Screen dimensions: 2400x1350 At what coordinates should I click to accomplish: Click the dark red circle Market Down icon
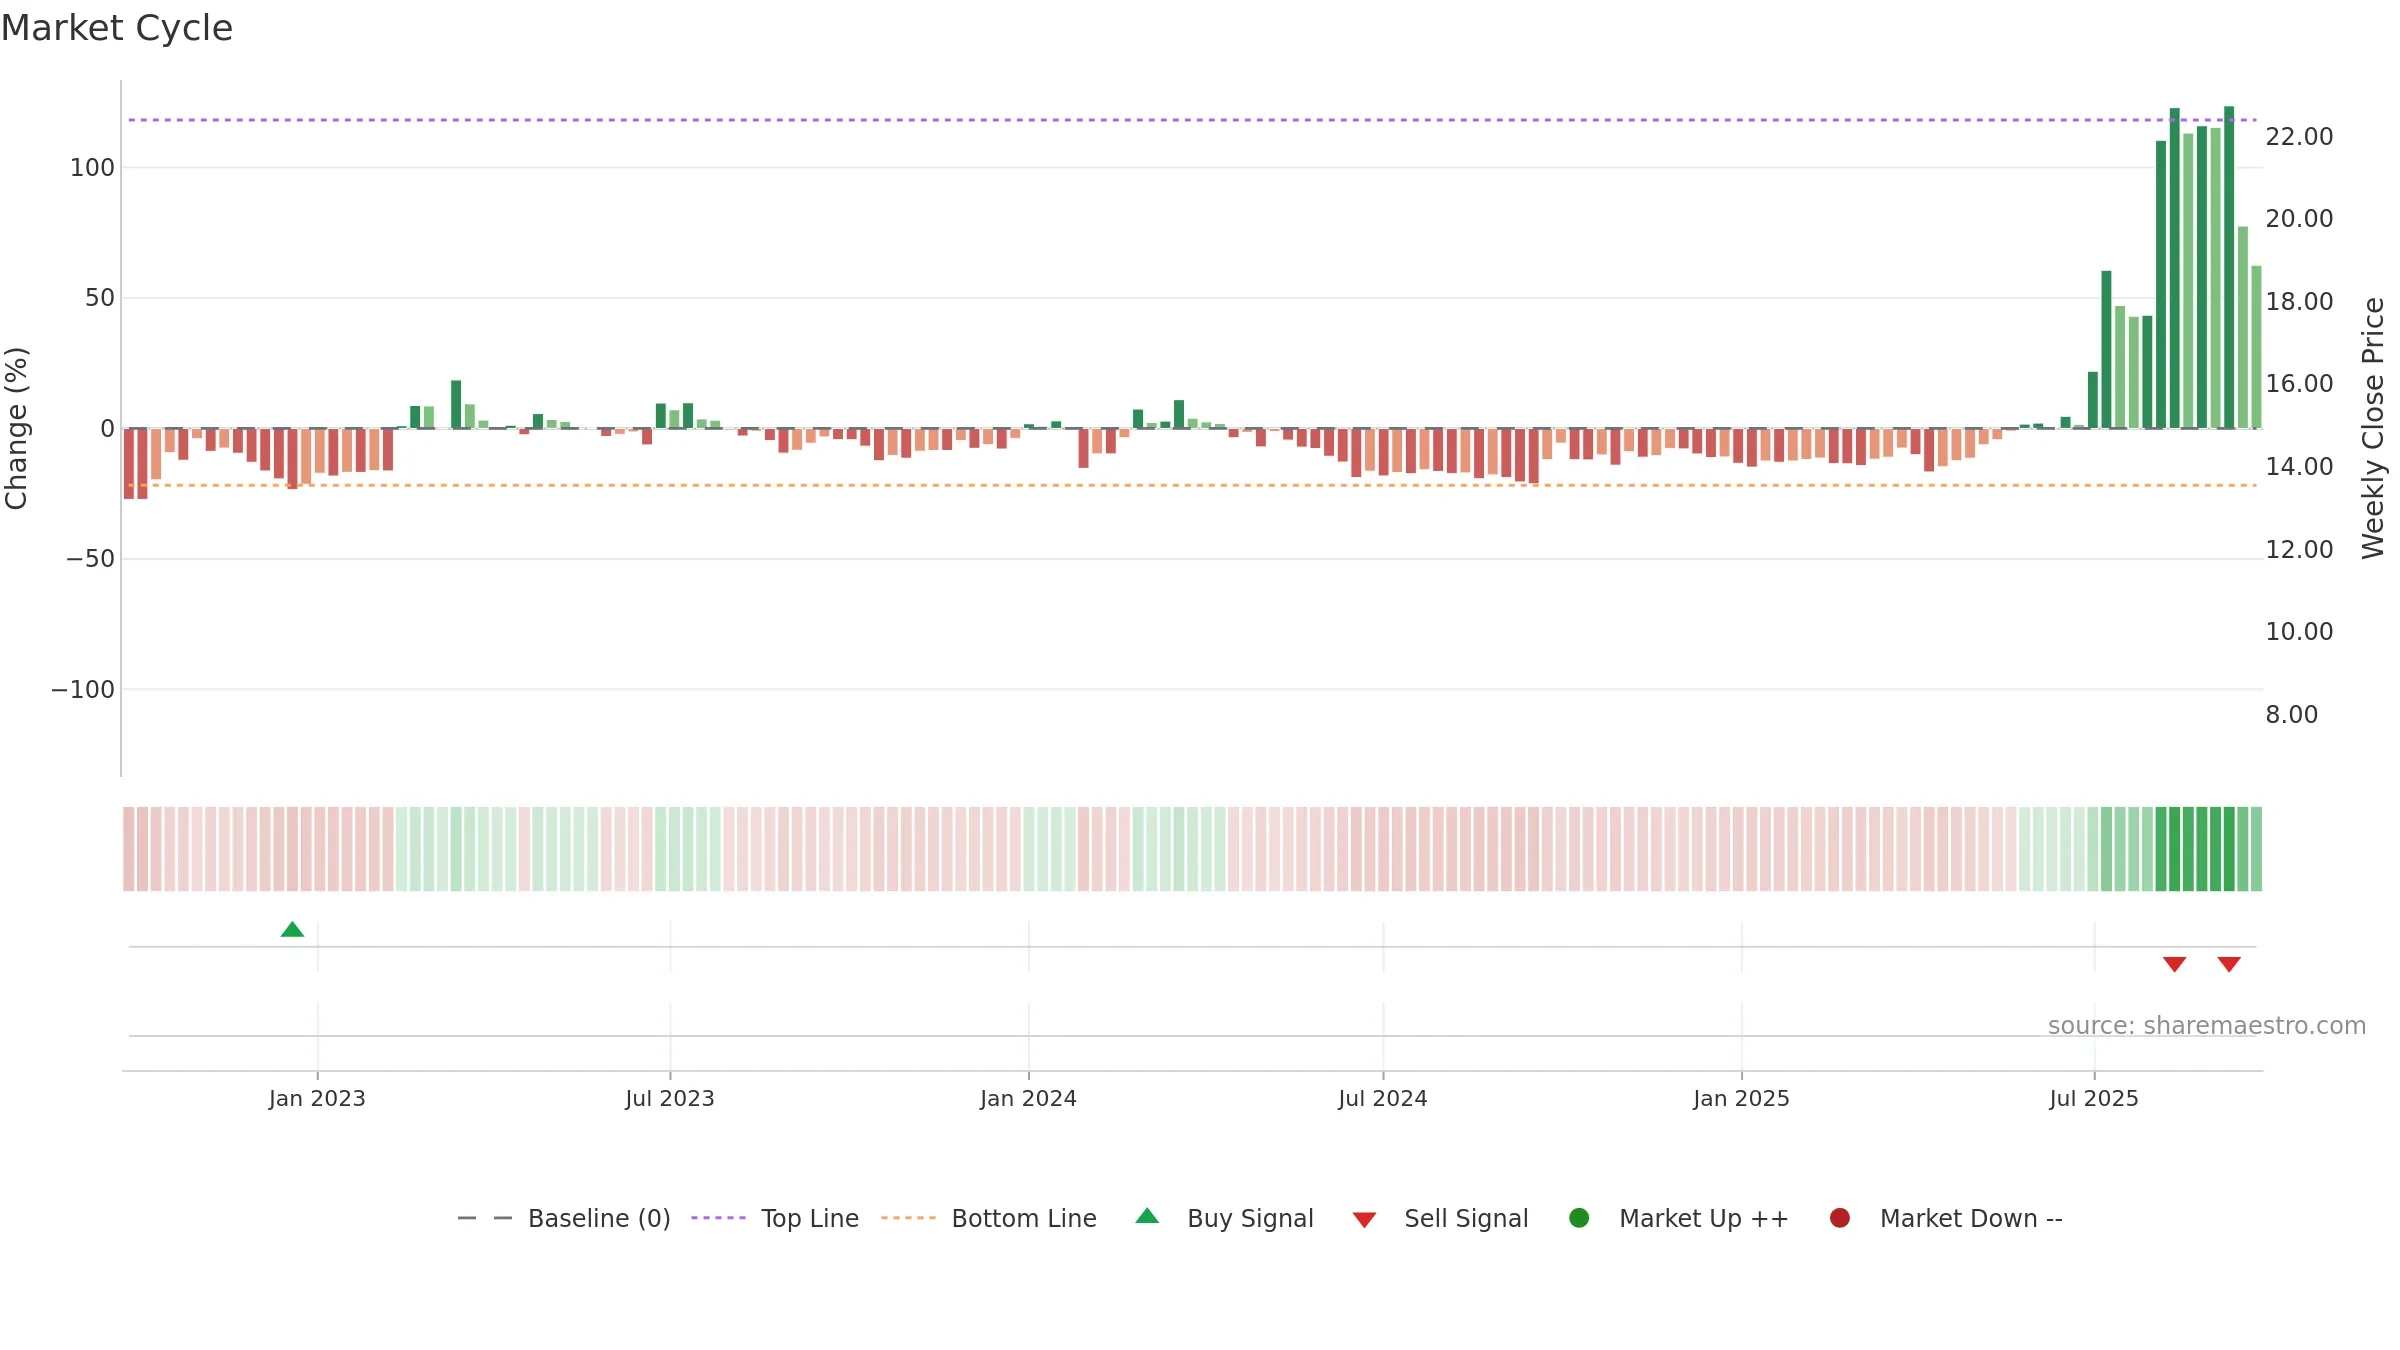pos(1839,1218)
